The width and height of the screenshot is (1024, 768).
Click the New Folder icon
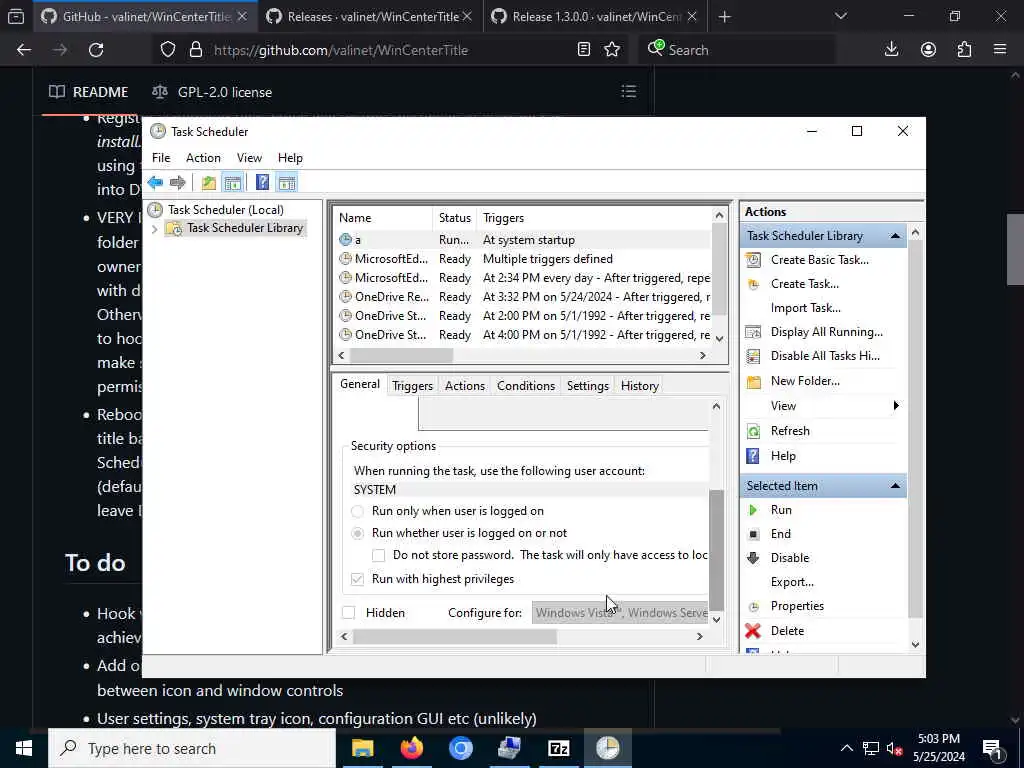(753, 381)
